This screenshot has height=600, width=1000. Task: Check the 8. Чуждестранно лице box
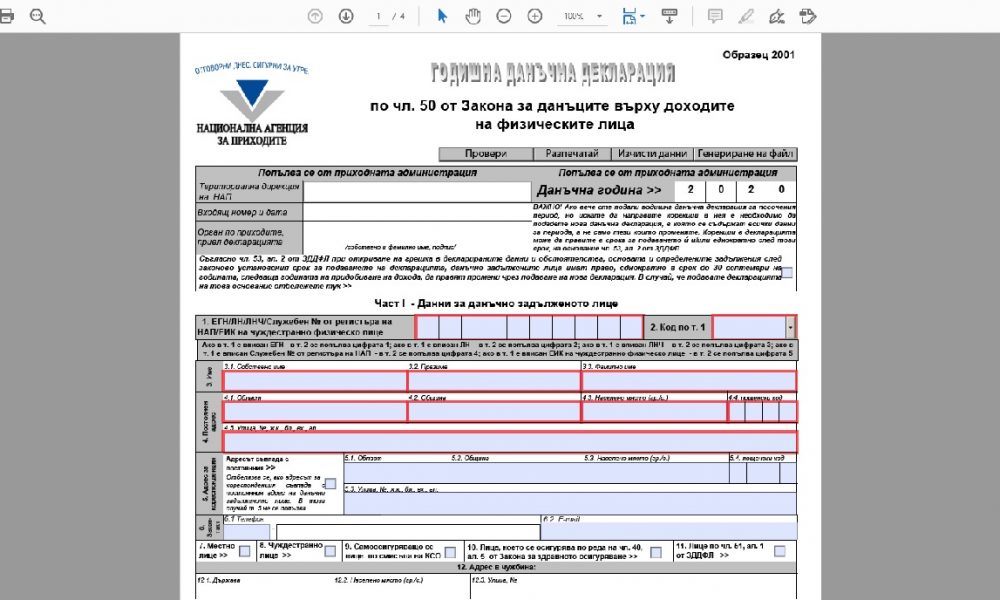[330, 551]
